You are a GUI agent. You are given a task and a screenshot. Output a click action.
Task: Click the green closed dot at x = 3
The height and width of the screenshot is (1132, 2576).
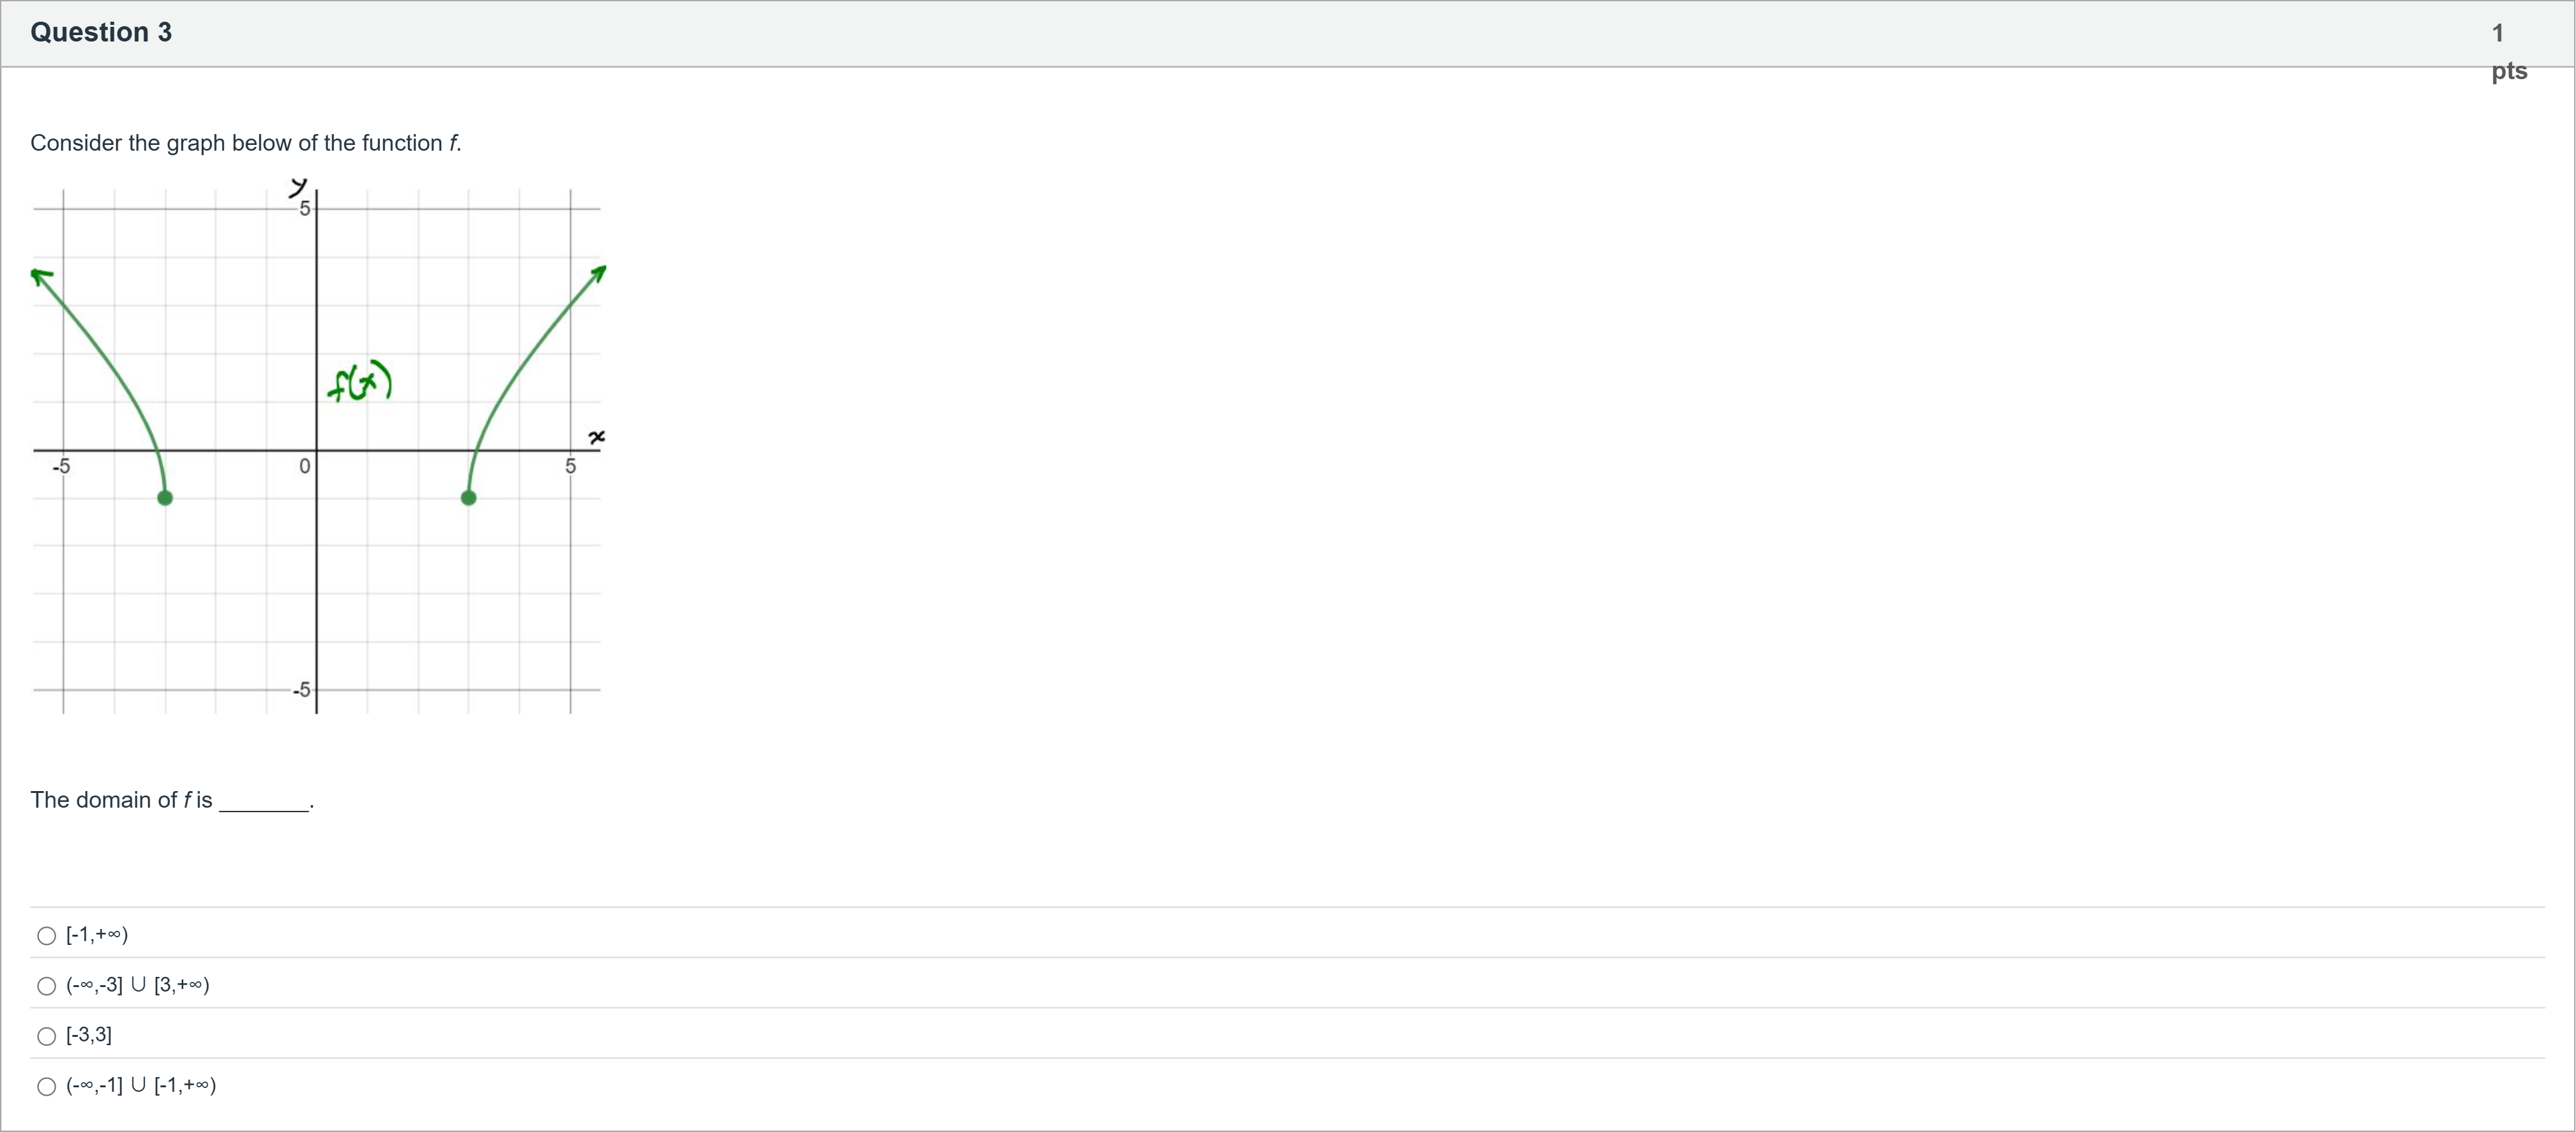[x=468, y=498]
